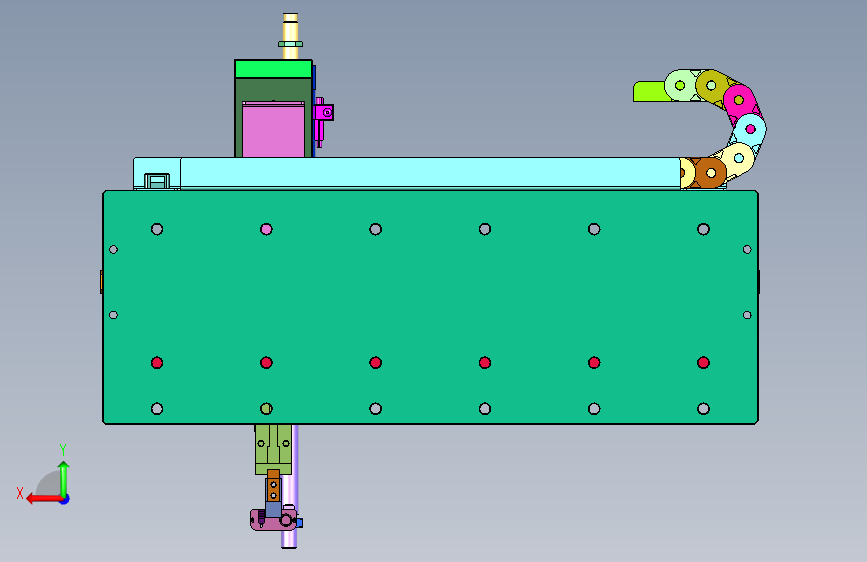Screen dimensions: 867x562
Task: Select the long light cyan rail beam
Action: coord(430,173)
